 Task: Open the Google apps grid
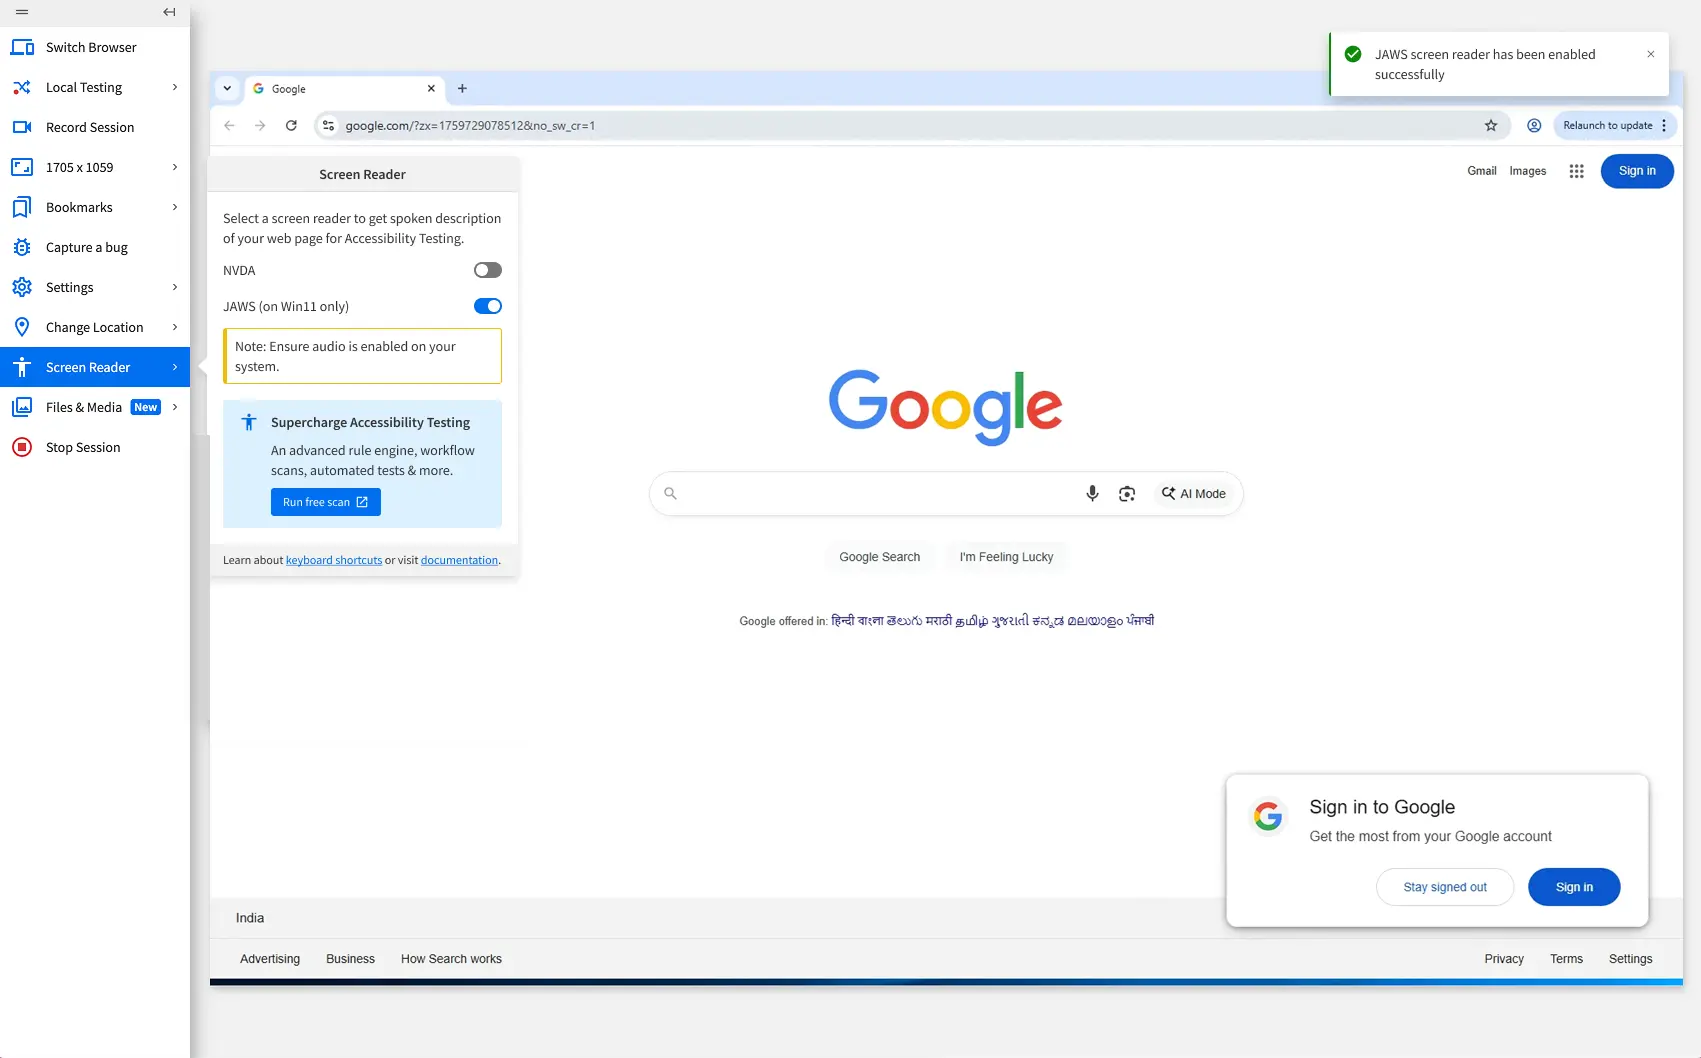(1576, 171)
